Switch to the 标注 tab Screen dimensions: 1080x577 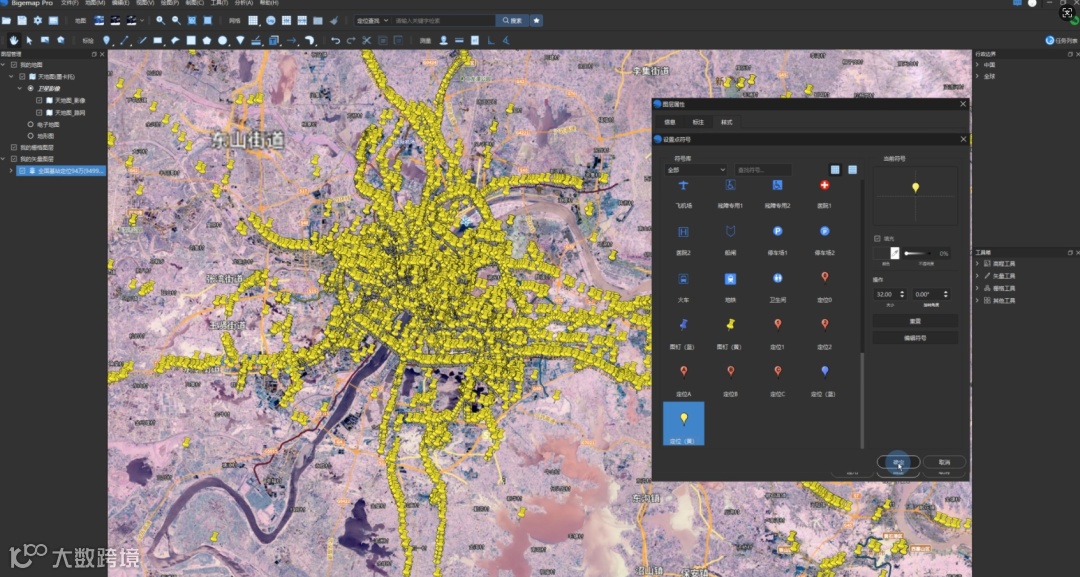click(698, 122)
